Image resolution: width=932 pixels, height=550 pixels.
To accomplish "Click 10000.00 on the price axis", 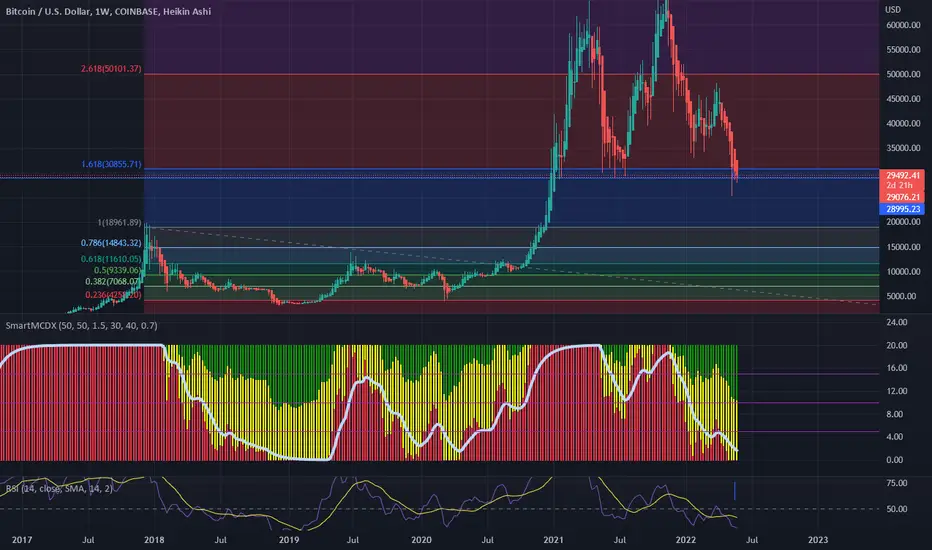I will [x=903, y=272].
